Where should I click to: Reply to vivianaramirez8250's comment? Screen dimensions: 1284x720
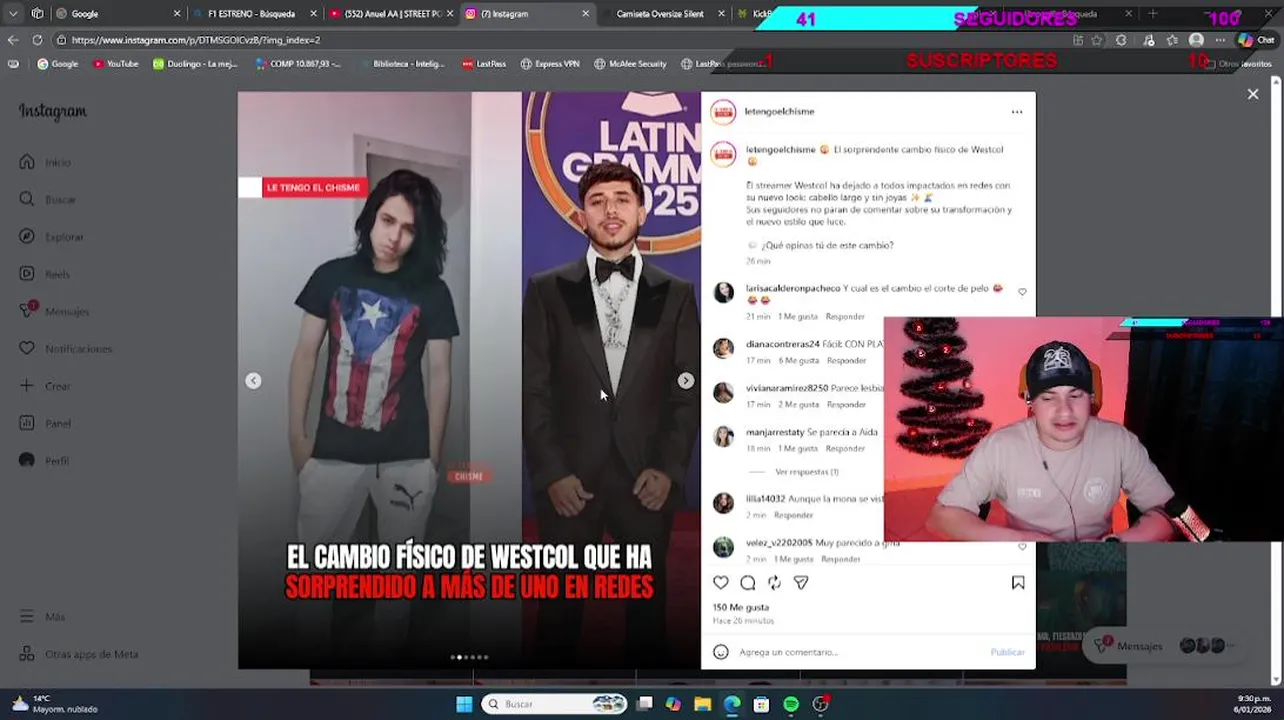[x=846, y=405]
